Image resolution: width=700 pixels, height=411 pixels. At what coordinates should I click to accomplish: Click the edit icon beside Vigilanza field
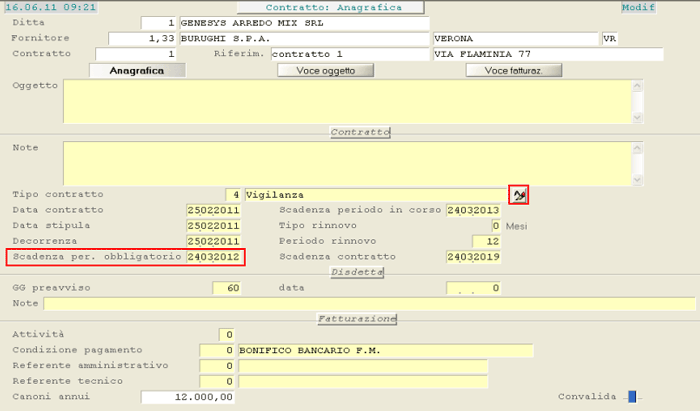pyautogui.click(x=518, y=195)
